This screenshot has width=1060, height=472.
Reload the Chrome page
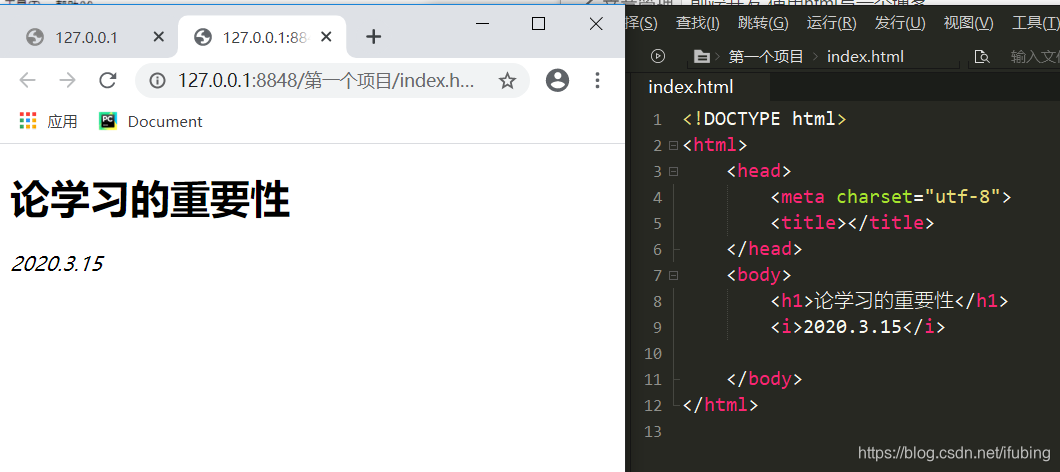pyautogui.click(x=107, y=81)
